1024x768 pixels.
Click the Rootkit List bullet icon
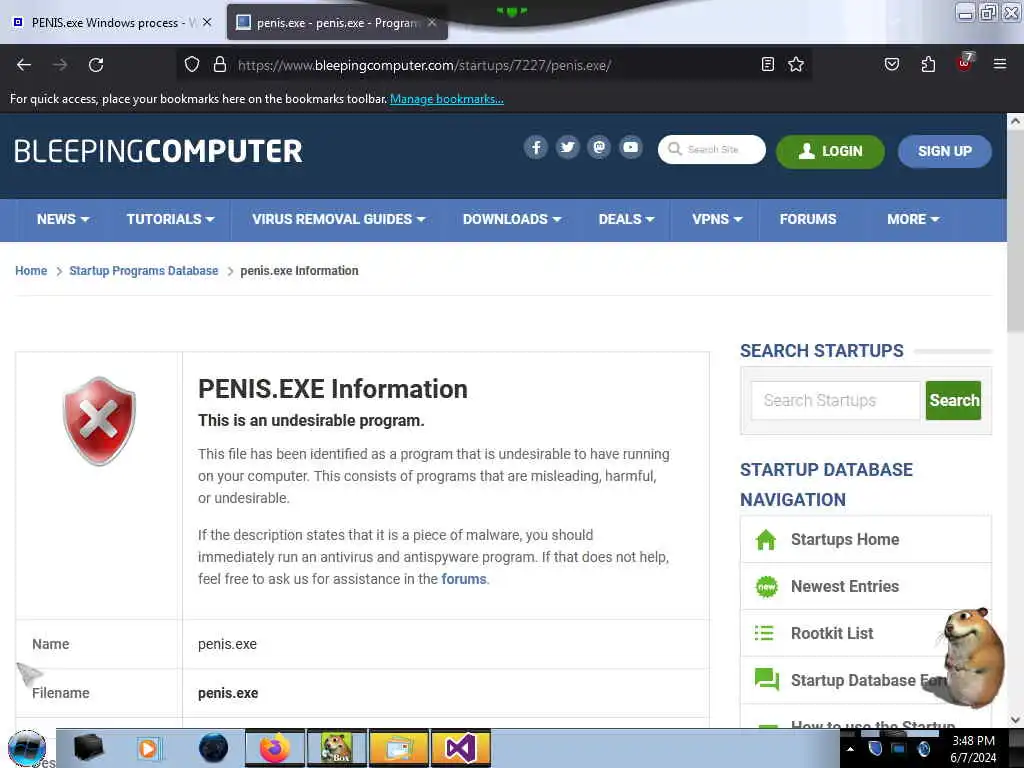point(764,633)
